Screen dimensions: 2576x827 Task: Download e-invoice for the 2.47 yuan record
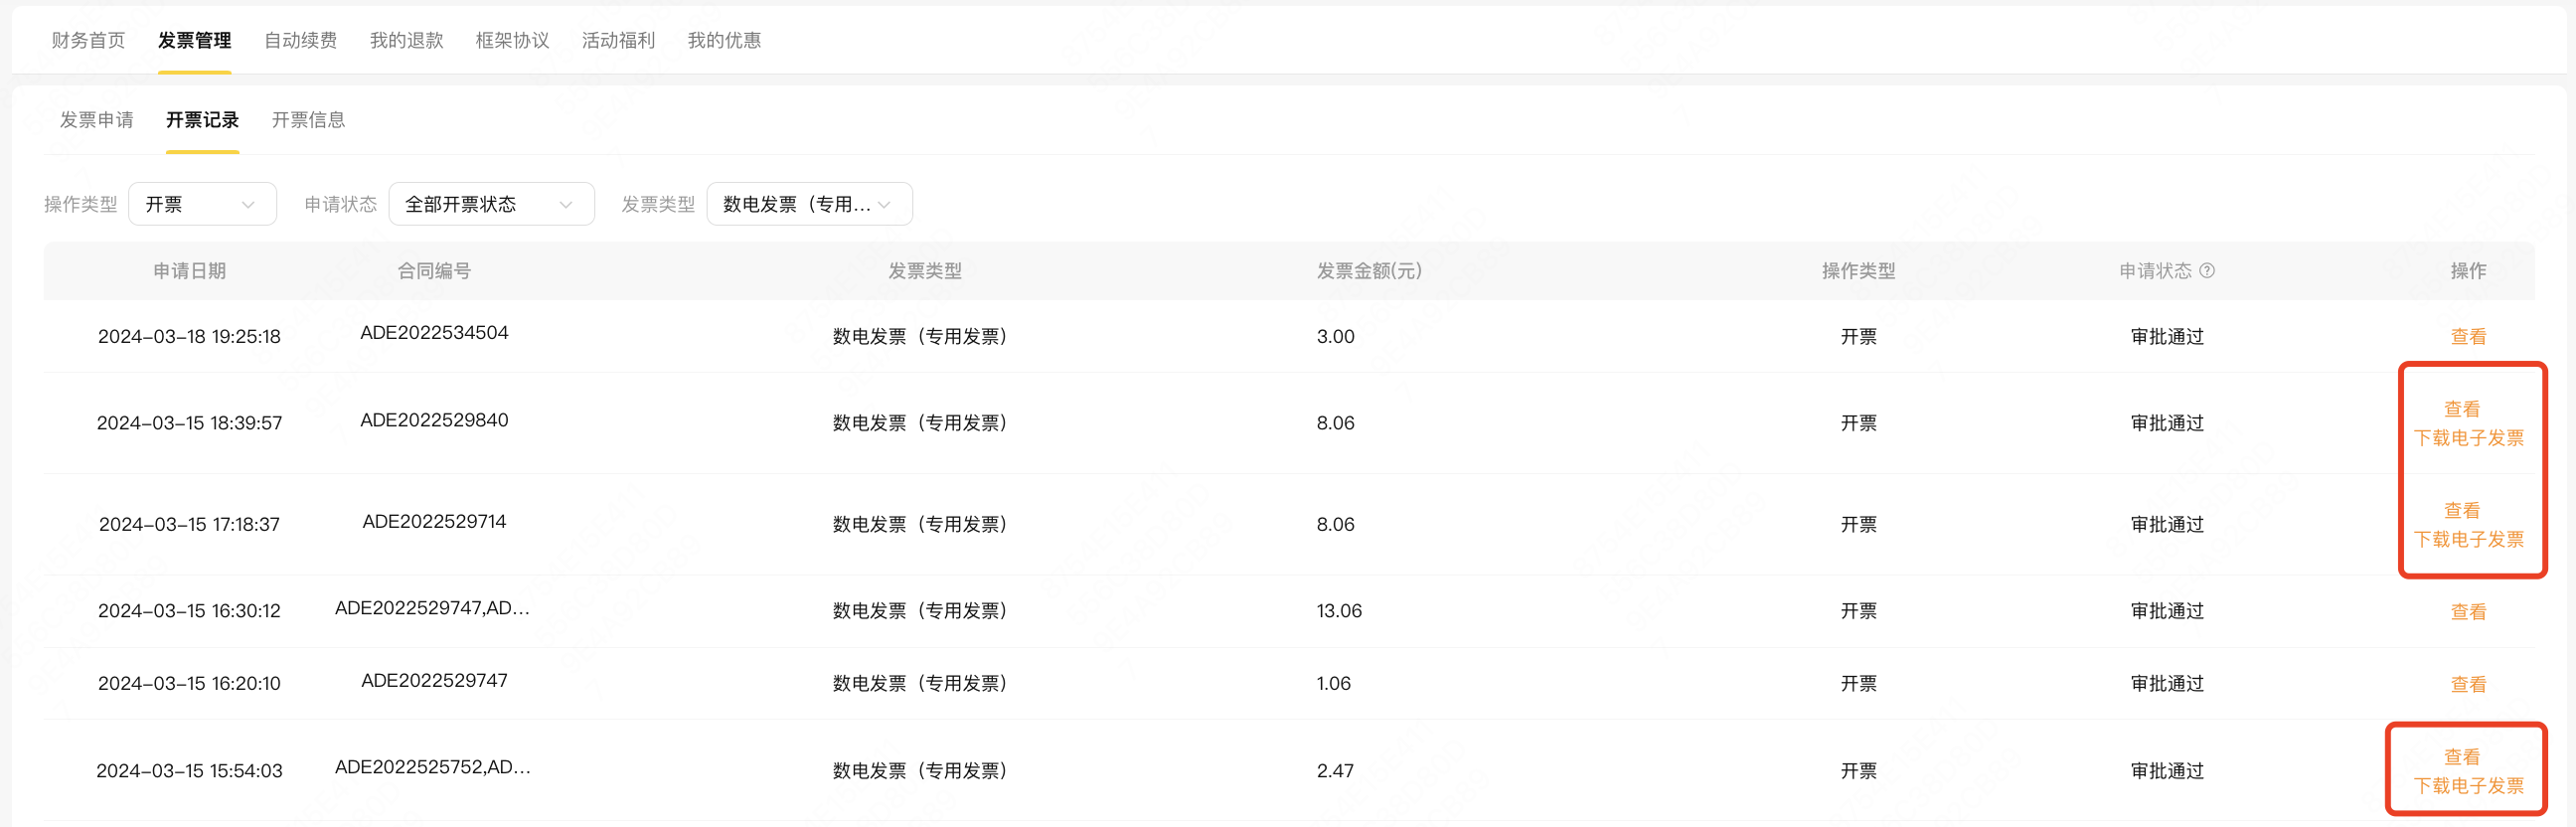click(x=2469, y=786)
